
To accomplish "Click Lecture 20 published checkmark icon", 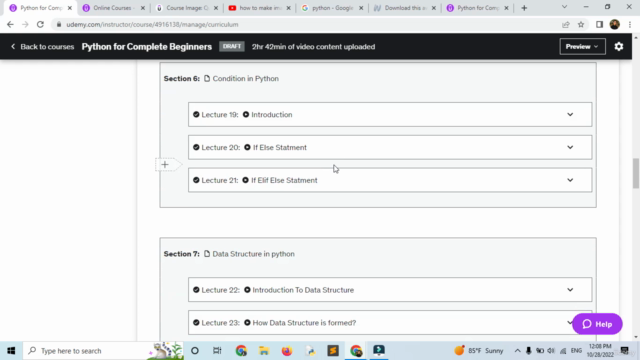I will [196, 147].
